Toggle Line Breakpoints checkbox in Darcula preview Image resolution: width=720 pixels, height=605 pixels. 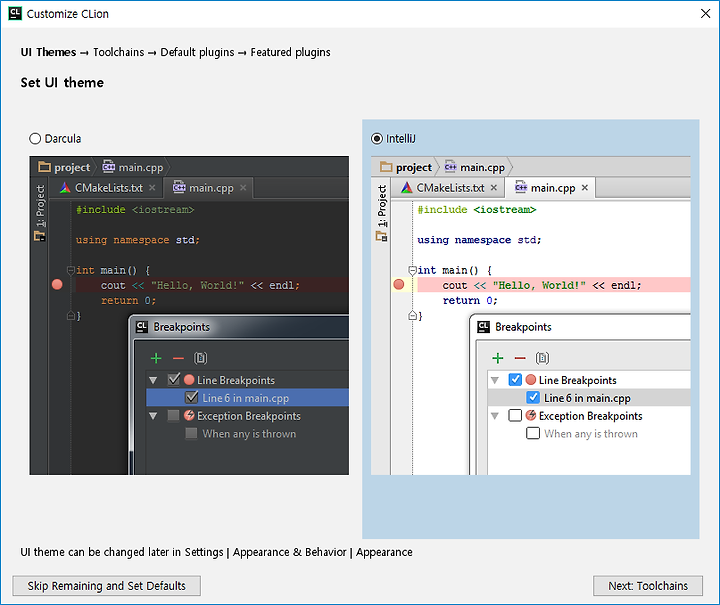pyautogui.click(x=174, y=380)
